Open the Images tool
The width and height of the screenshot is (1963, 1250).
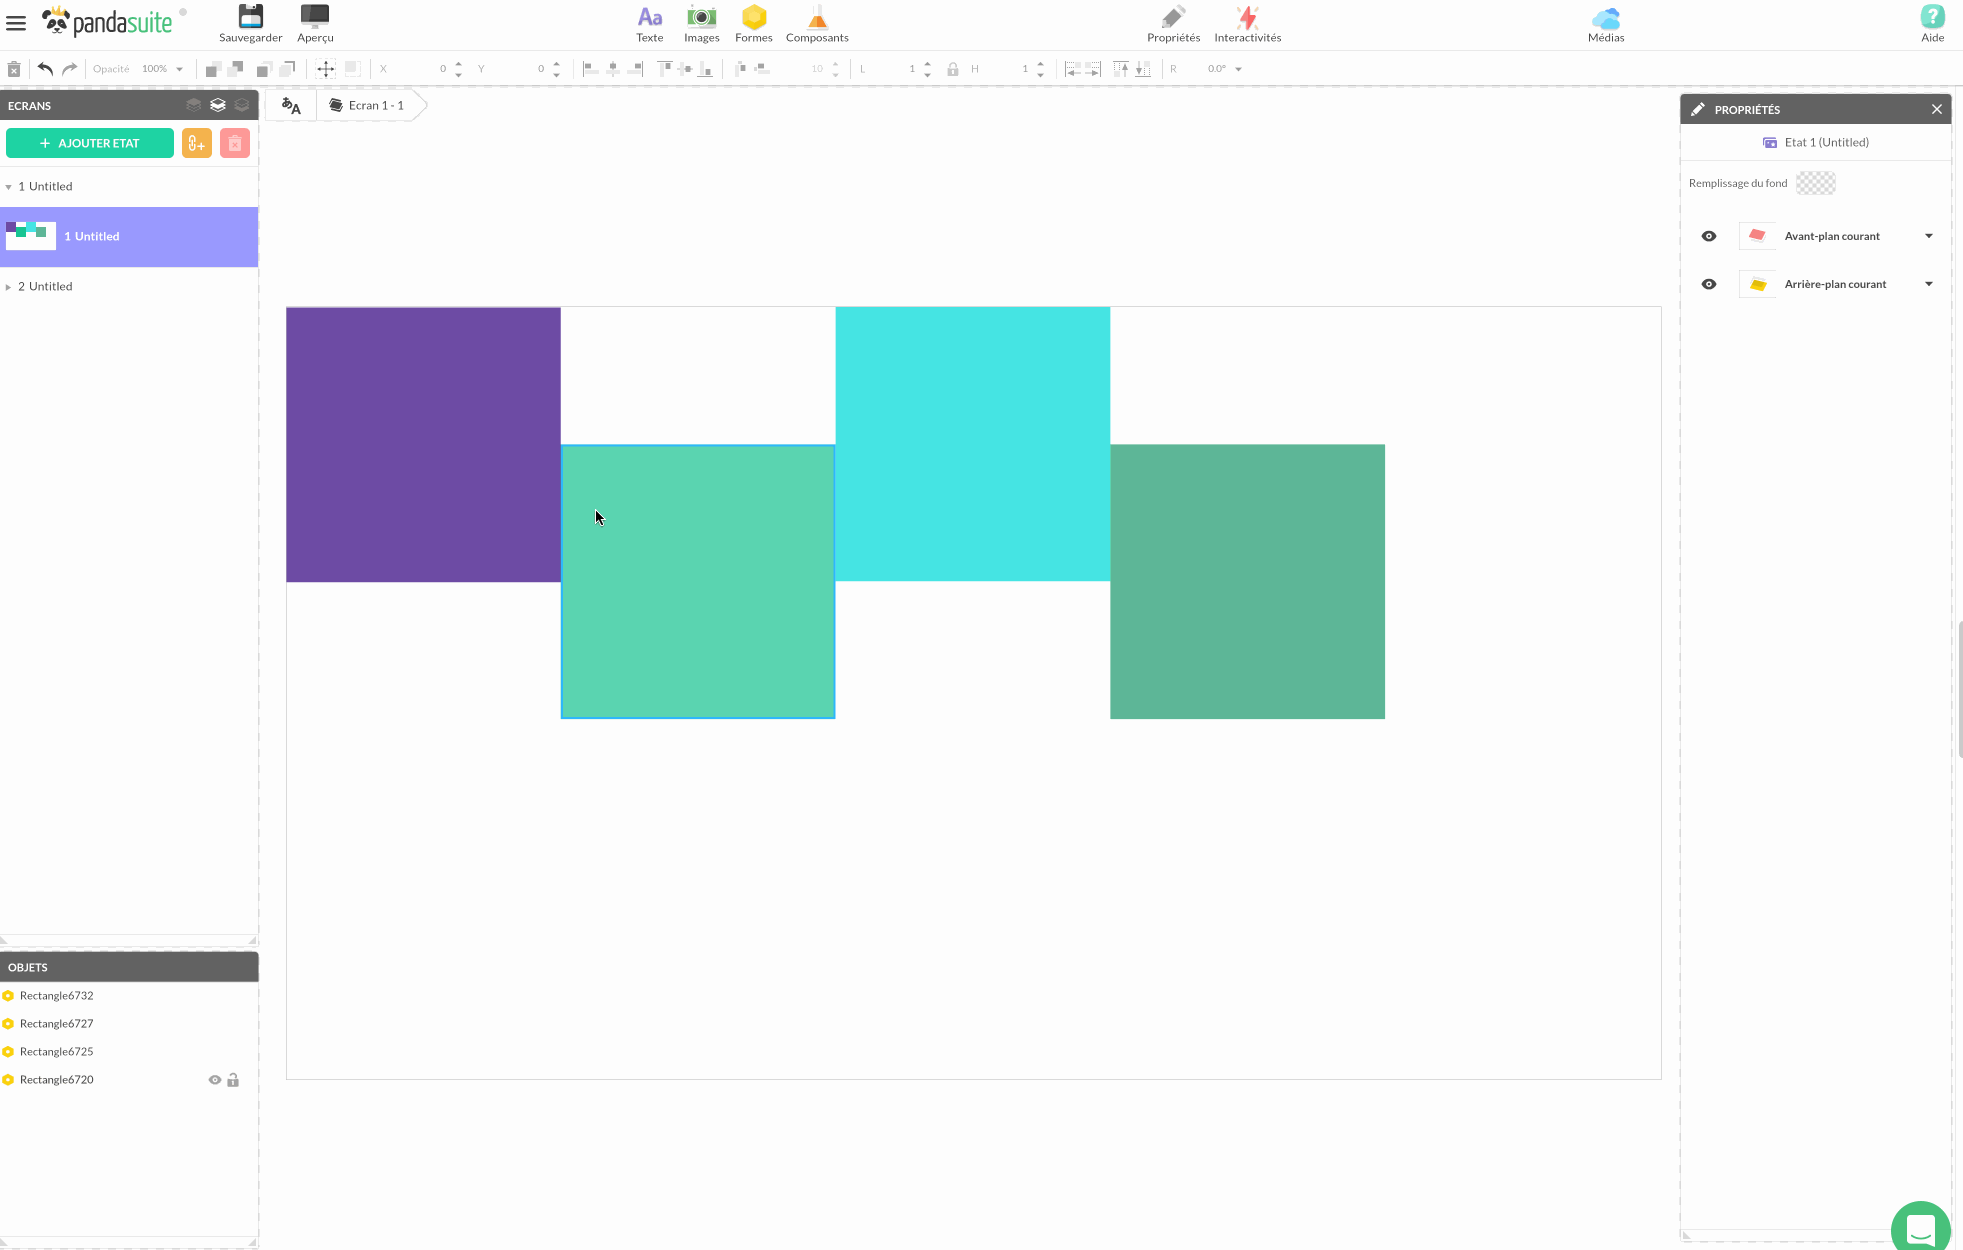tap(701, 17)
